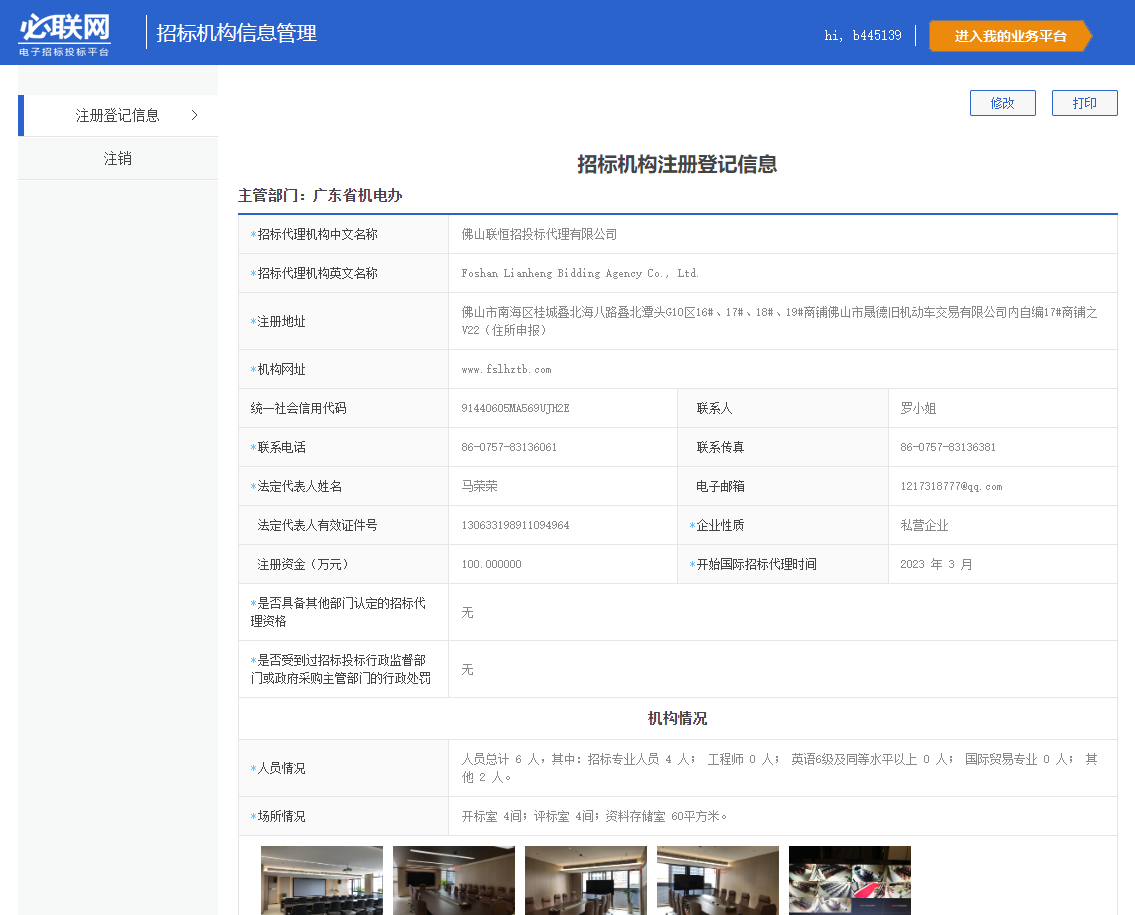Screen dimensions: 1135x915
Task: Select 注销 in the sidebar
Action: click(117, 159)
